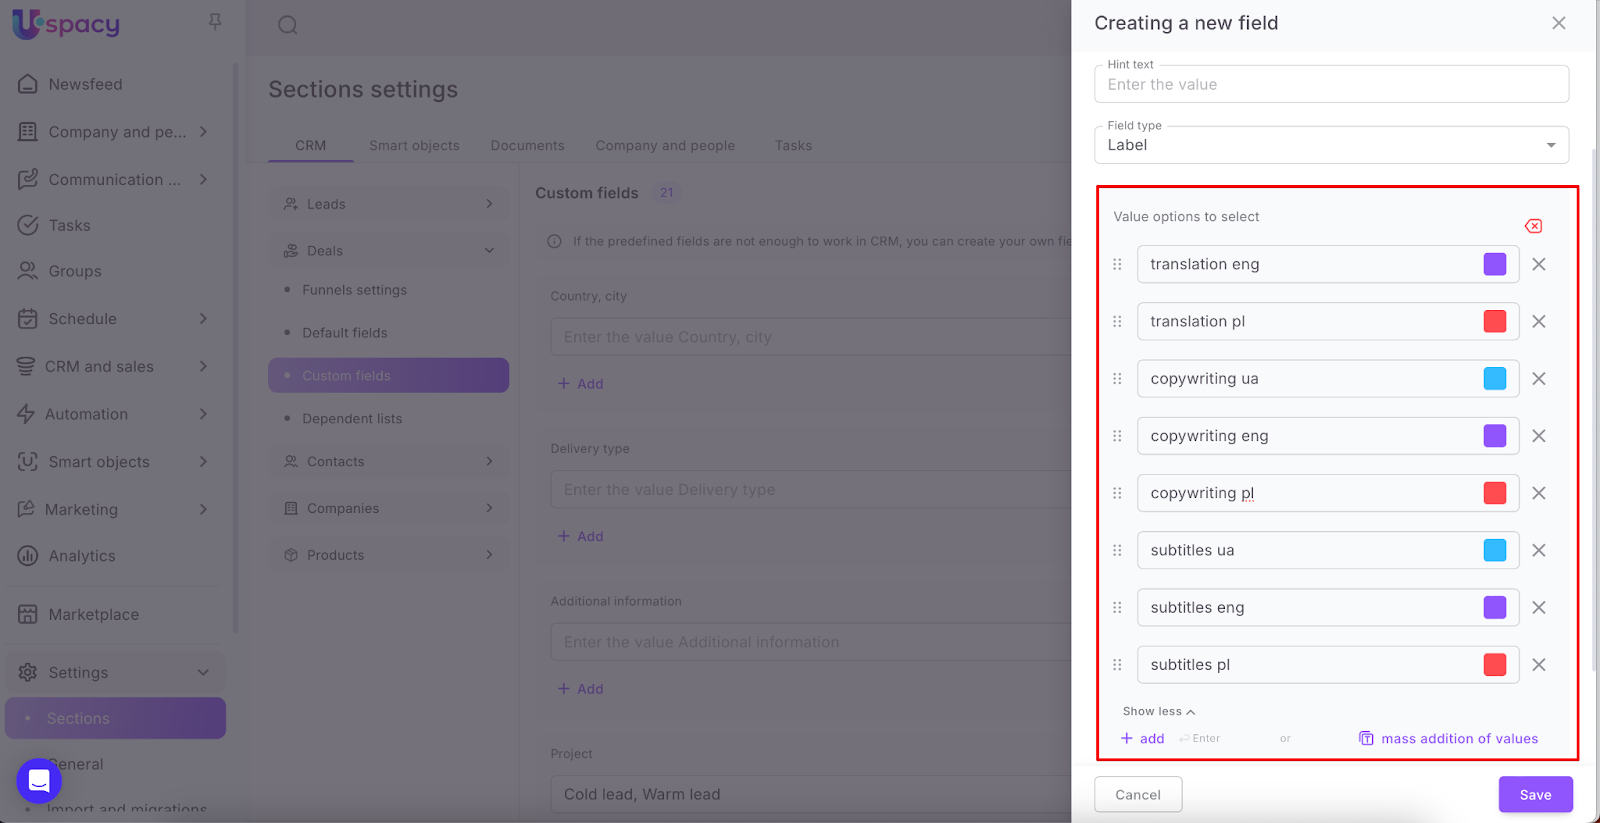Image resolution: width=1600 pixels, height=823 pixels.
Task: Remove the 'translation eng' option
Action: [1539, 264]
